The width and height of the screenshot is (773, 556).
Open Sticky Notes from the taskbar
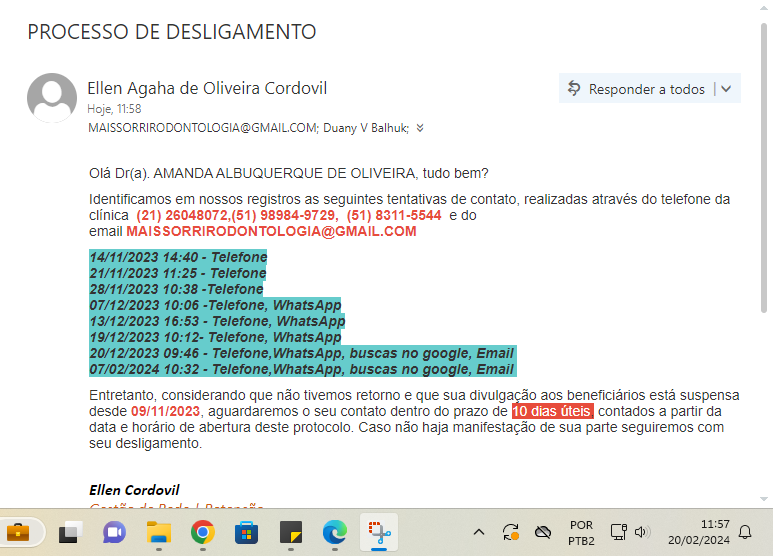pyautogui.click(x=290, y=532)
